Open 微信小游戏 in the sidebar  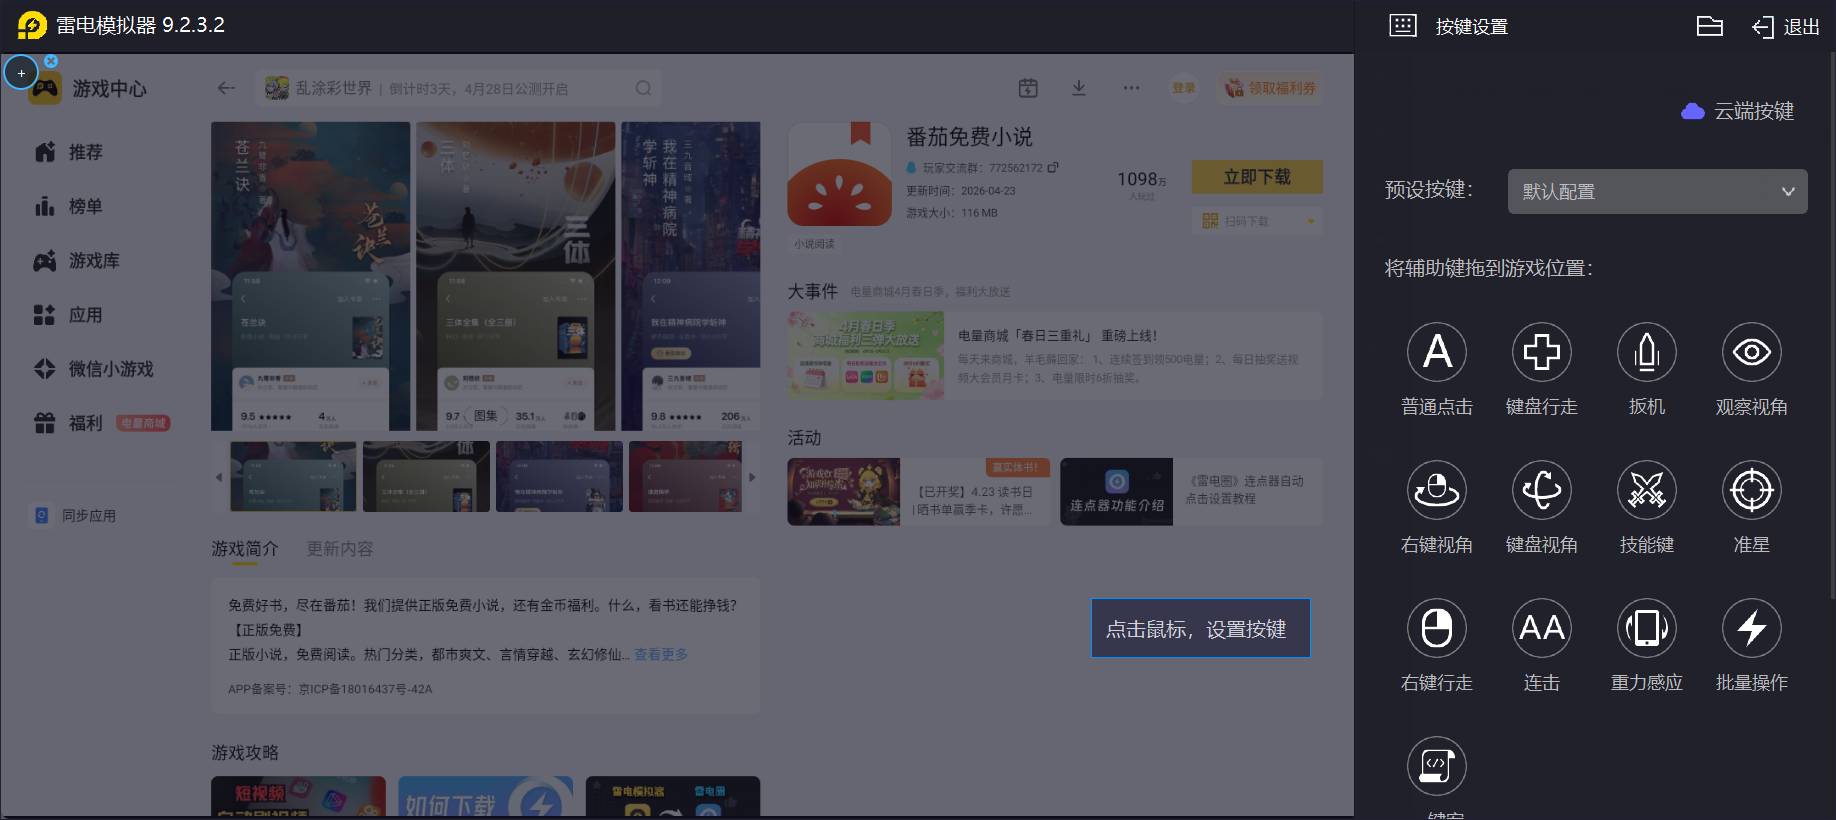(94, 369)
